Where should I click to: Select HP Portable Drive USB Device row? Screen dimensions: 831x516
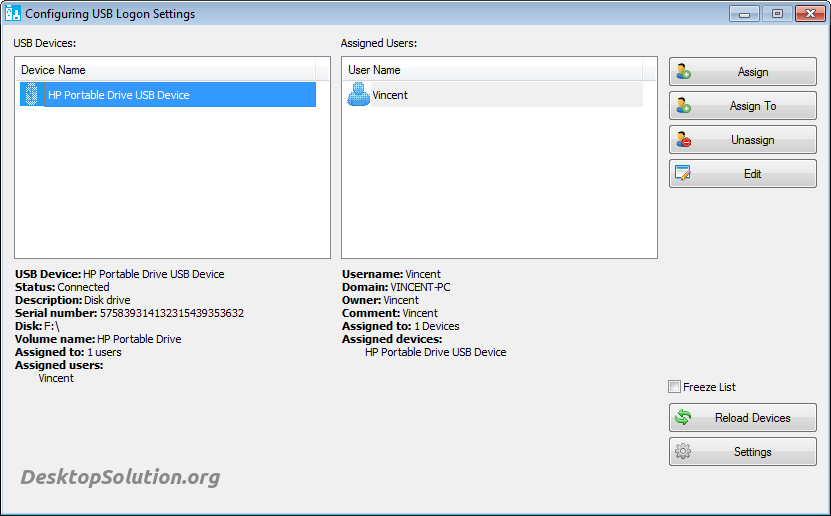point(168,94)
